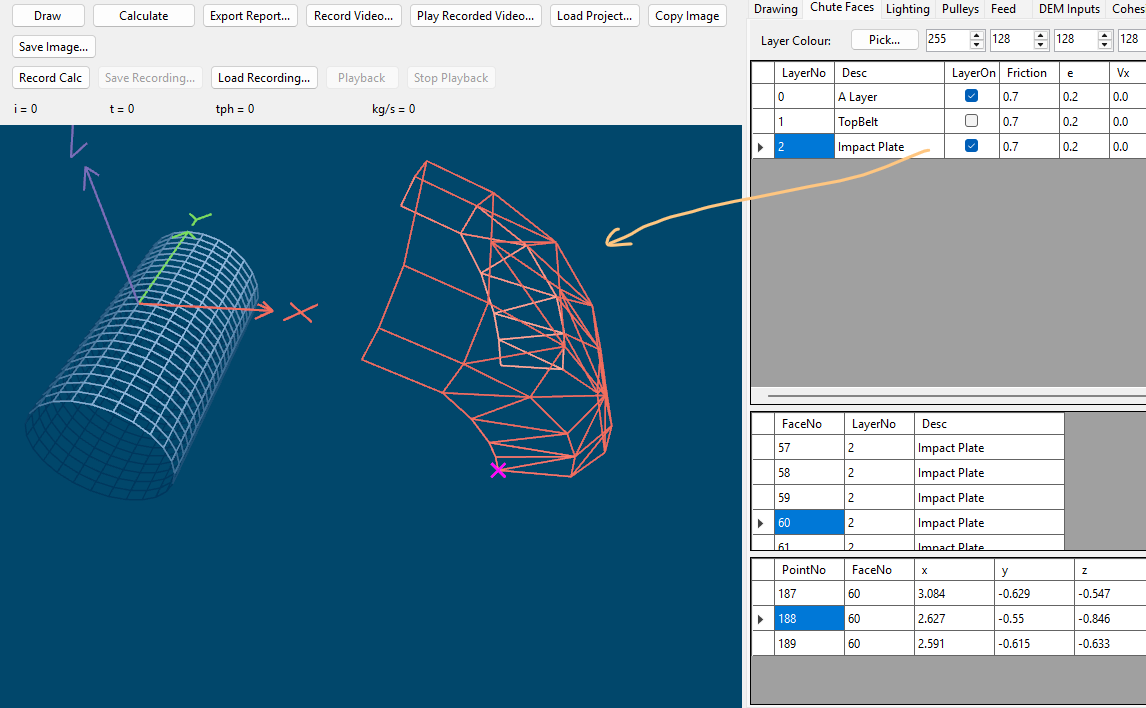Select face number 57 row
Viewport: 1146px width, 708px height.
907,447
